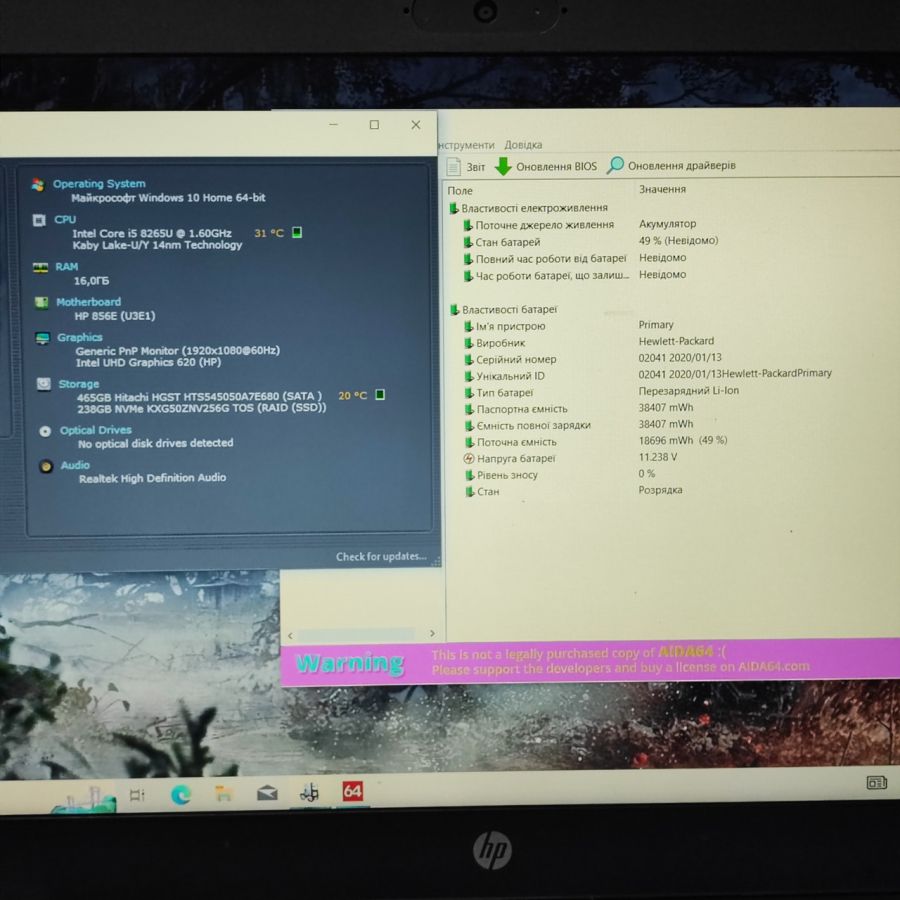
Task: Click the Напруга батареї voltage icon
Action: [x=469, y=458]
